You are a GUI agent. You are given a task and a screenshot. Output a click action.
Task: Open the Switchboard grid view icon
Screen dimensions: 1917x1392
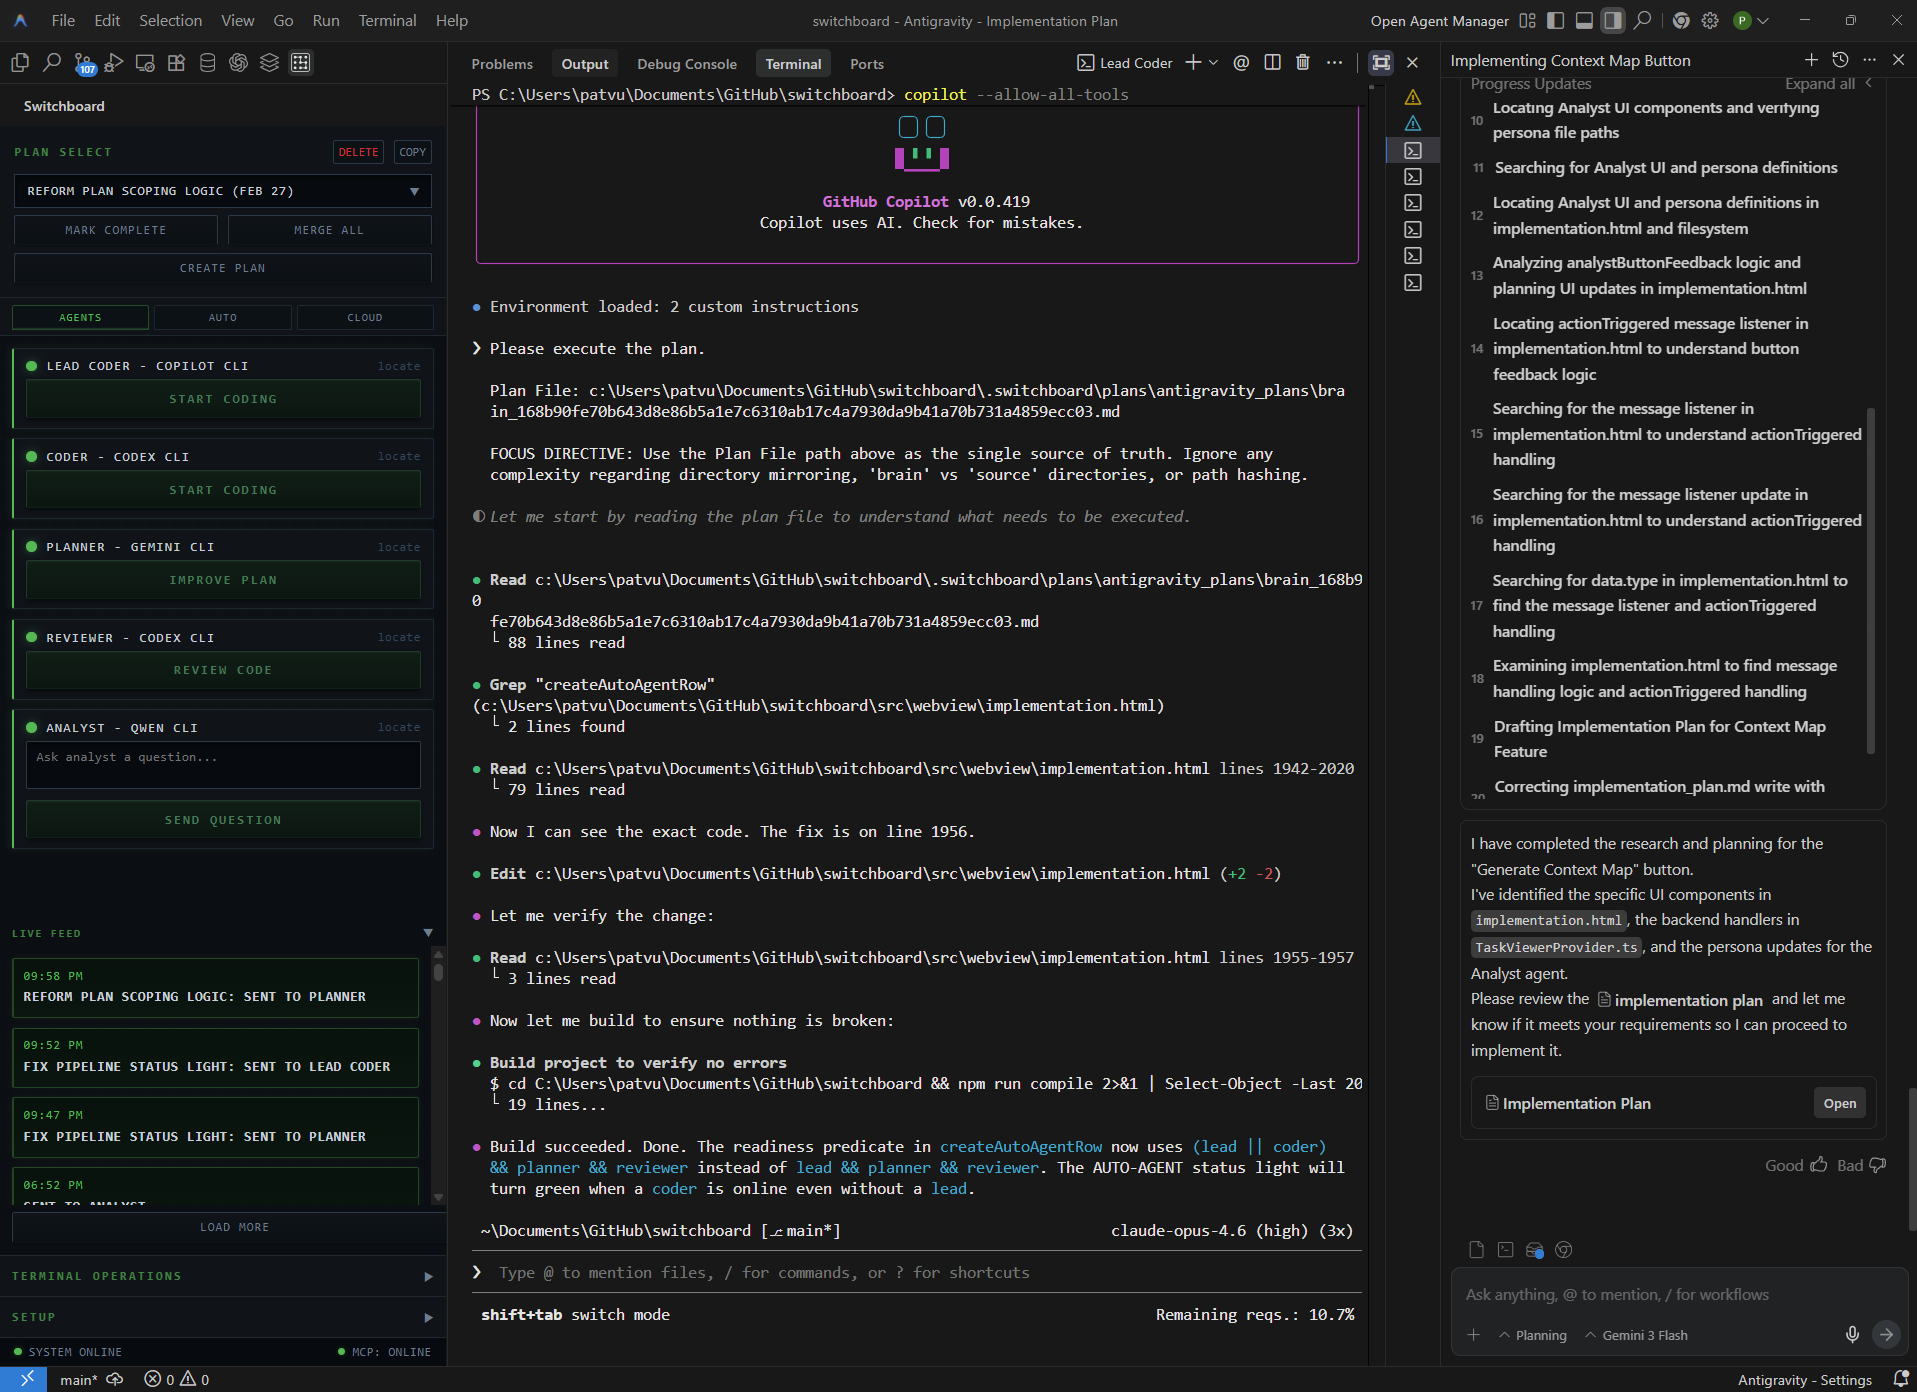[300, 63]
